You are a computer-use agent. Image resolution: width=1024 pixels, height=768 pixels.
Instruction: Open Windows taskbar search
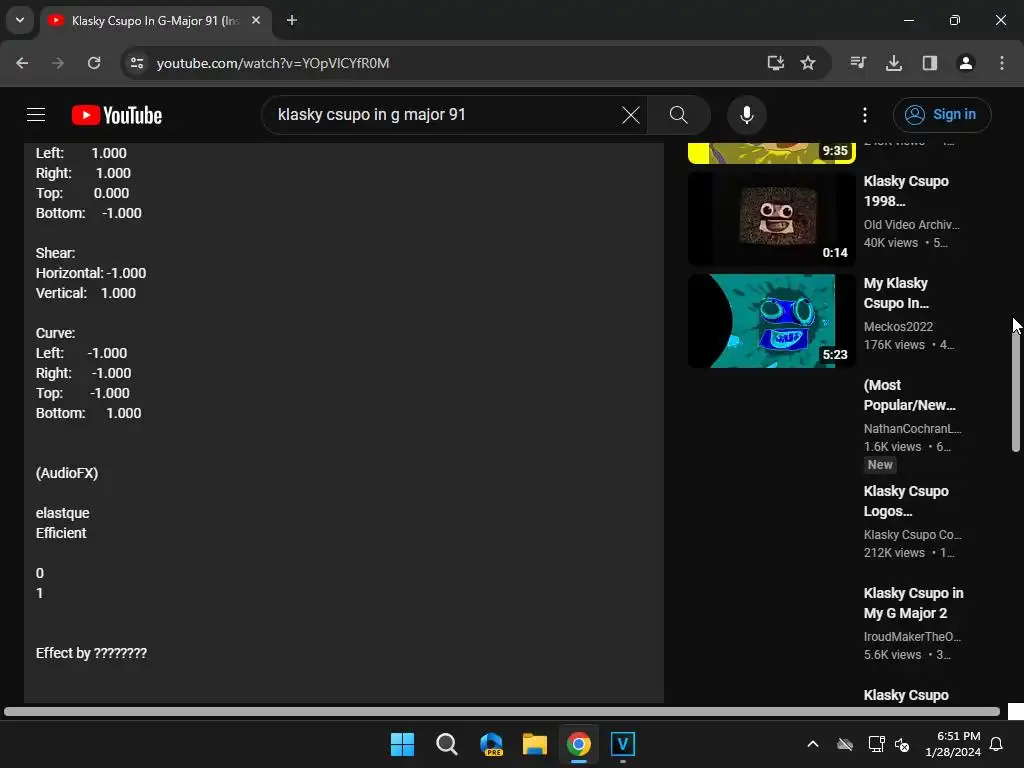[447, 744]
